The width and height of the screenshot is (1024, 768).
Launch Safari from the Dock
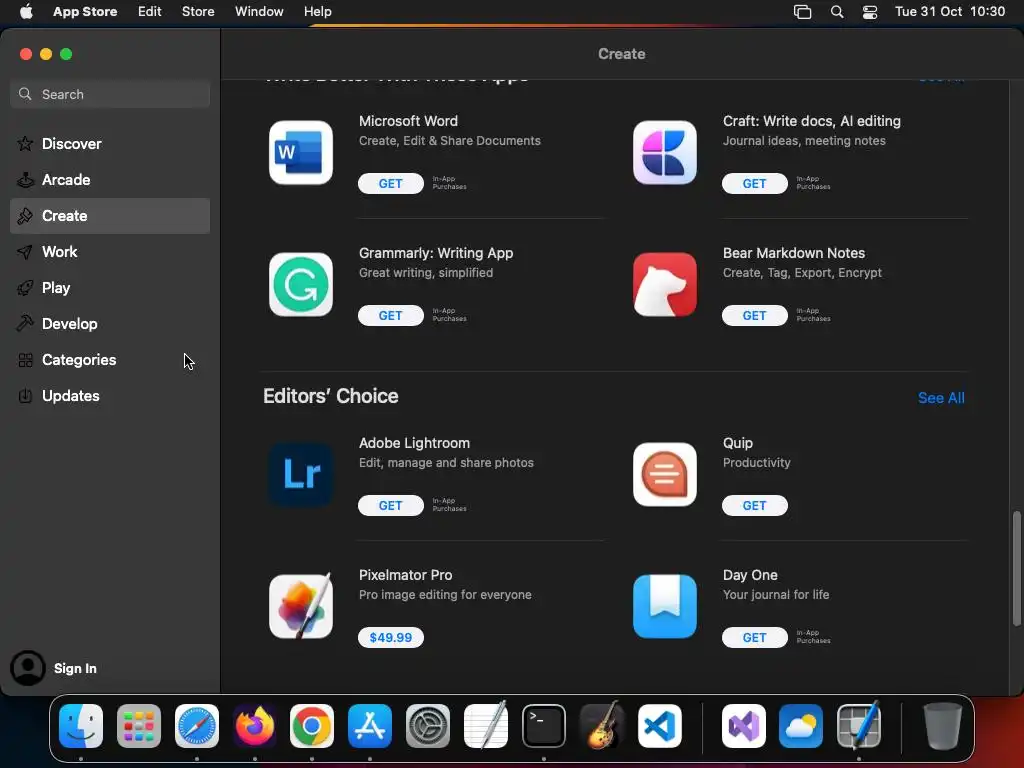pyautogui.click(x=197, y=726)
